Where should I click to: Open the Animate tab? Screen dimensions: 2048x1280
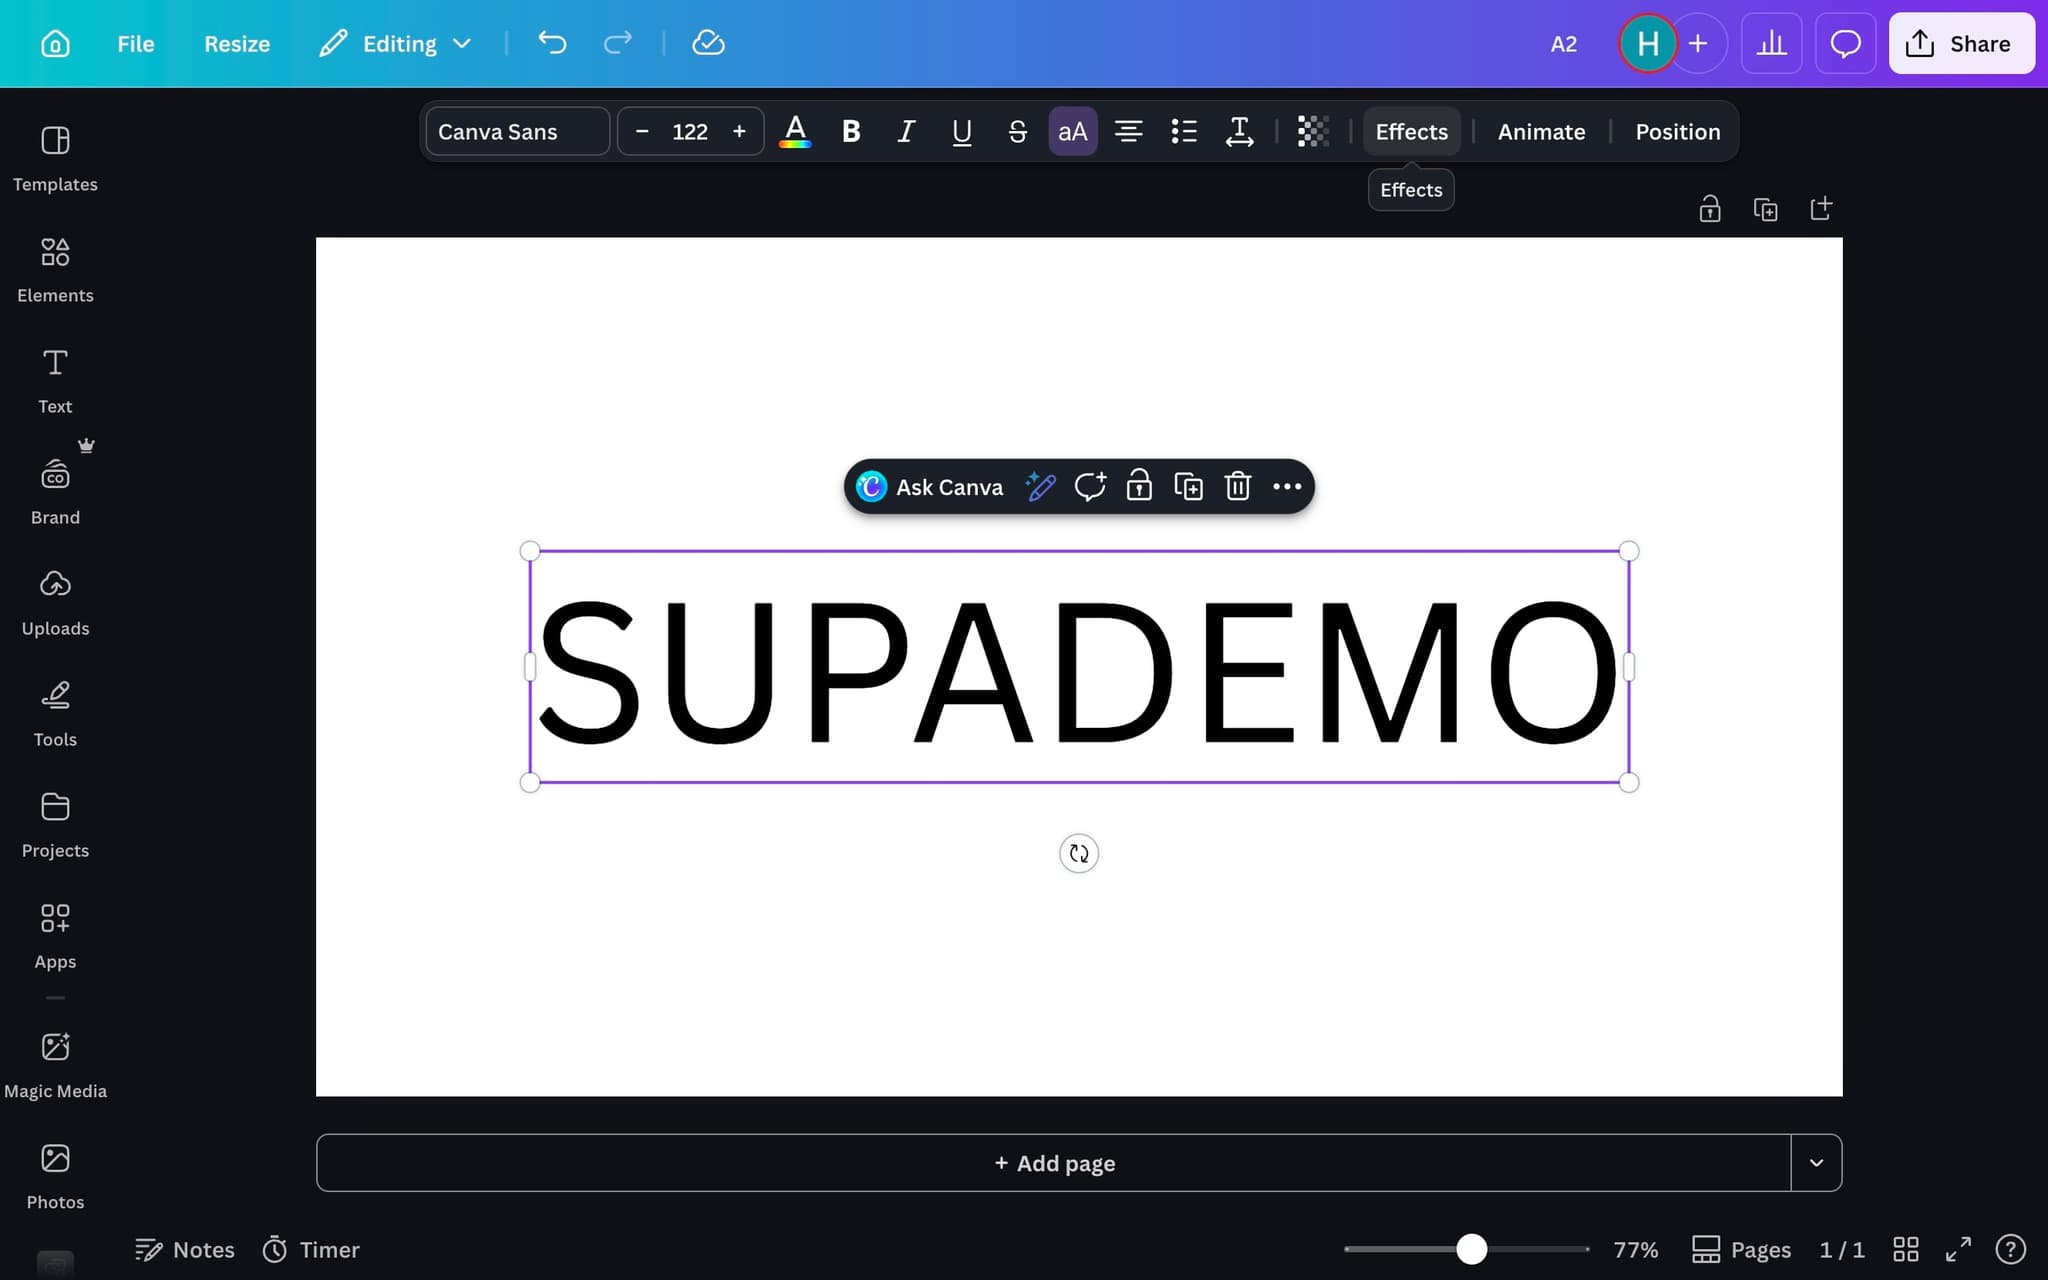tap(1541, 131)
